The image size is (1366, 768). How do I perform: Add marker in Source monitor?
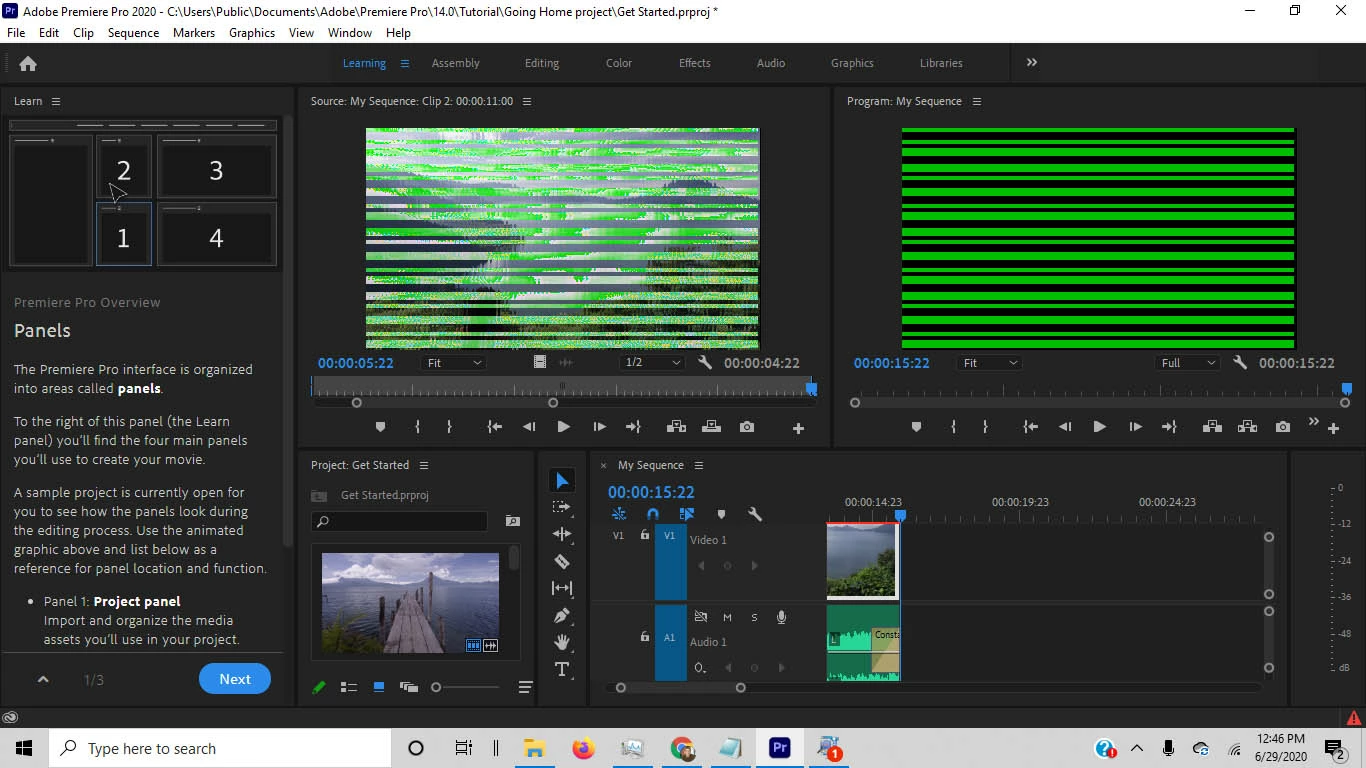[380, 427]
